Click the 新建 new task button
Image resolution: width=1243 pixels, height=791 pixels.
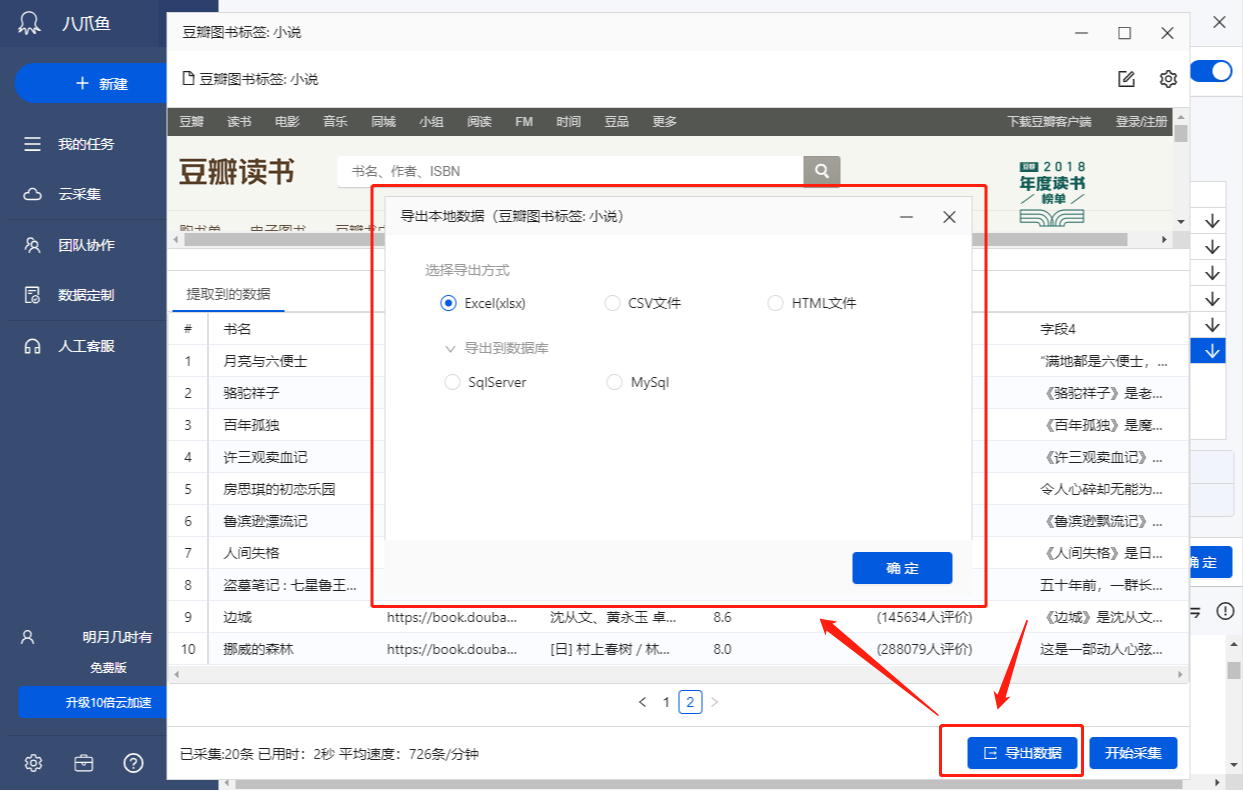91,84
